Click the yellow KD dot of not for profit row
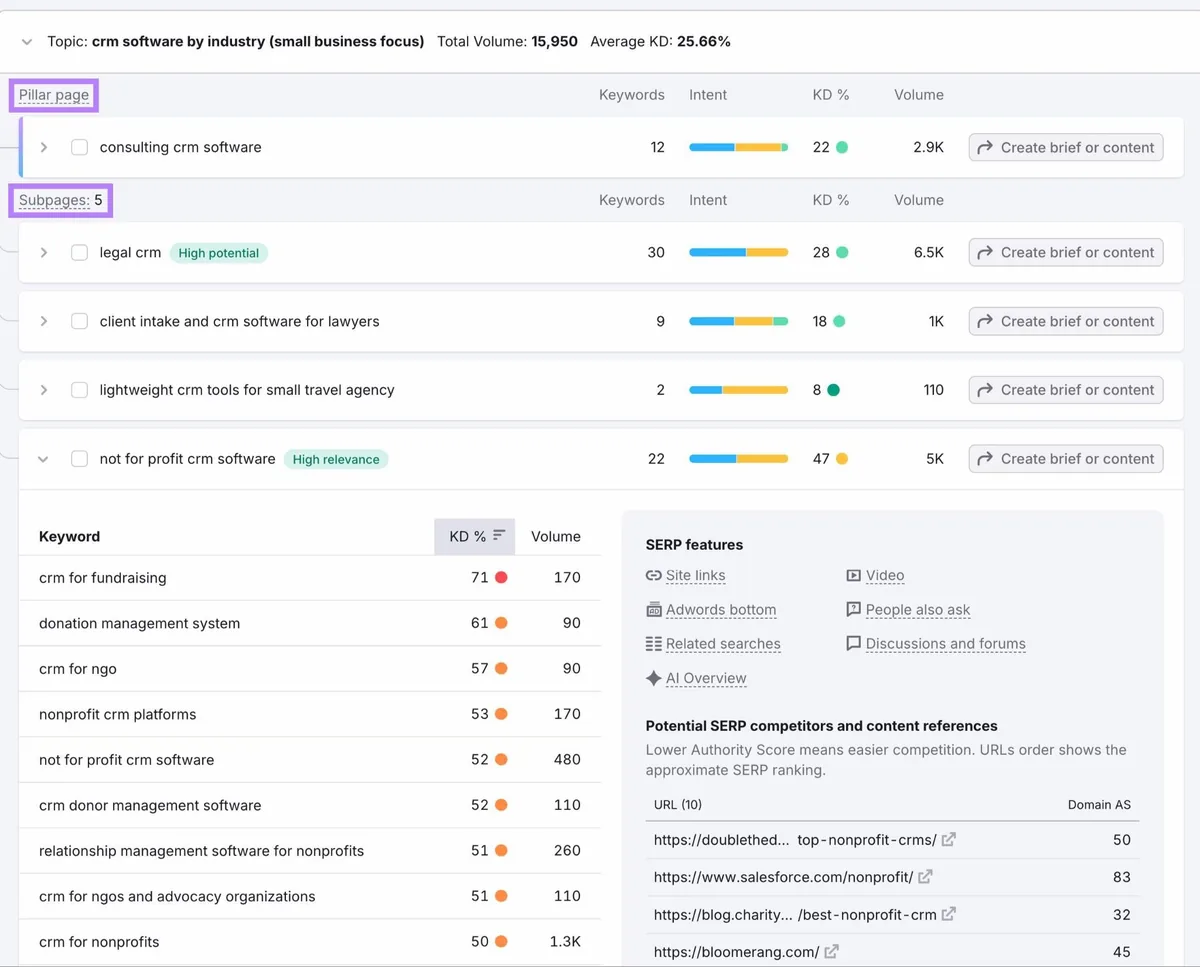The image size is (1200, 967). 842,459
